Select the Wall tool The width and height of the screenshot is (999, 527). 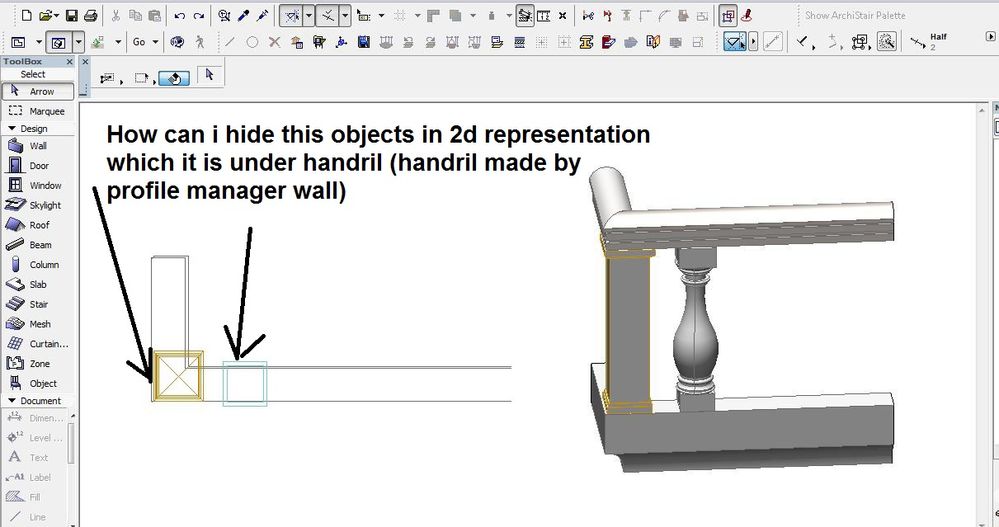click(38, 146)
